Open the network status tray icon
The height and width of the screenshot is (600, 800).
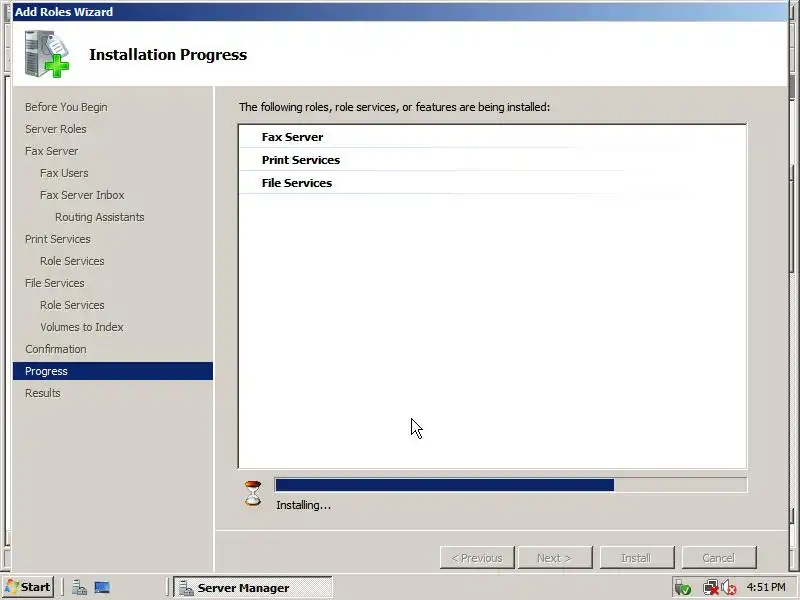pyautogui.click(x=710, y=588)
